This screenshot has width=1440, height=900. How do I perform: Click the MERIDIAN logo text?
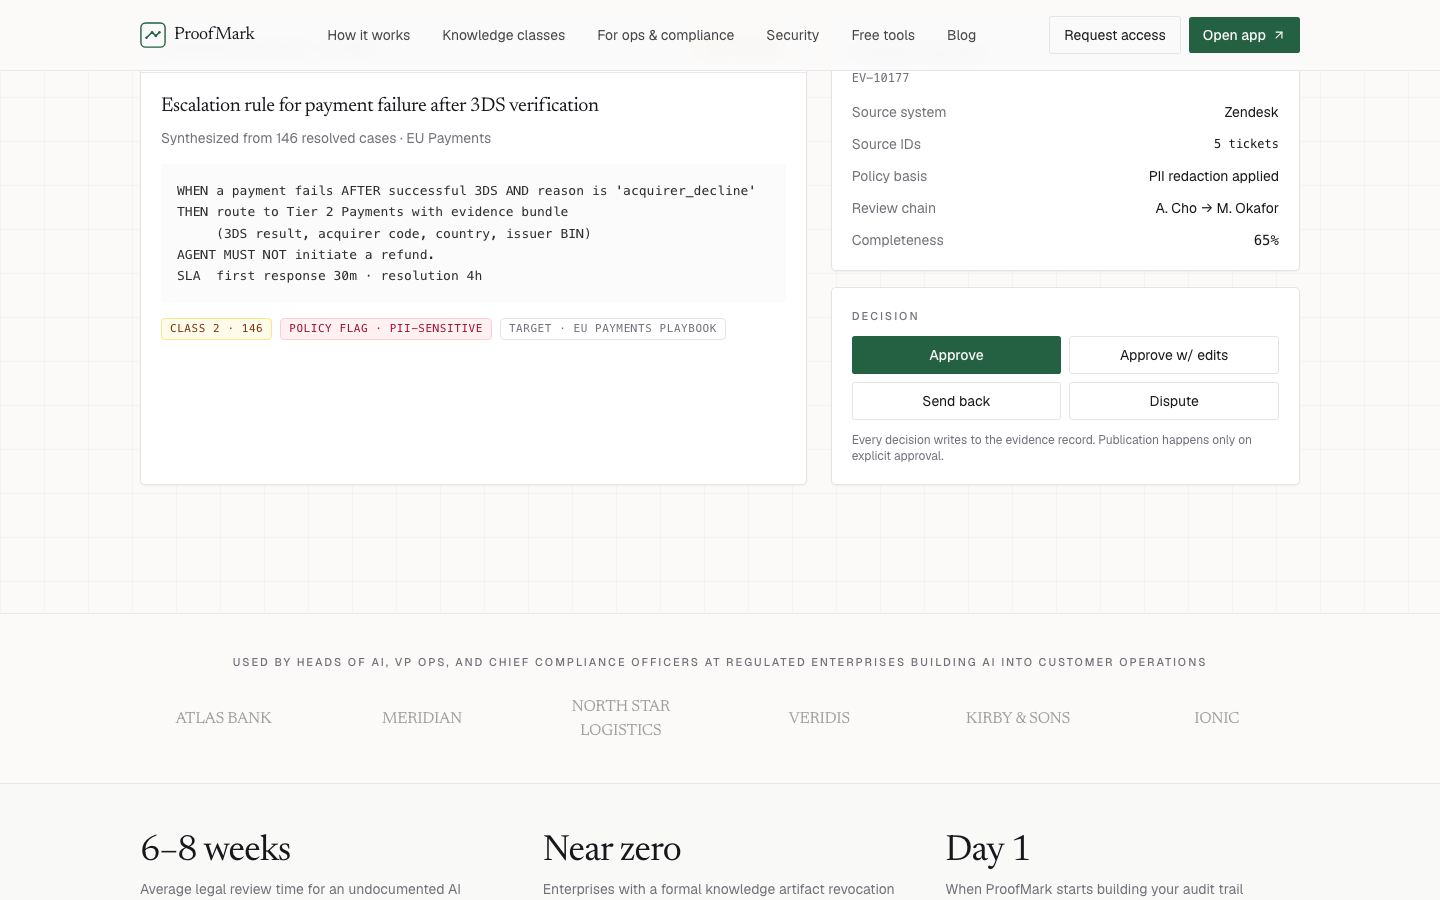pos(422,718)
